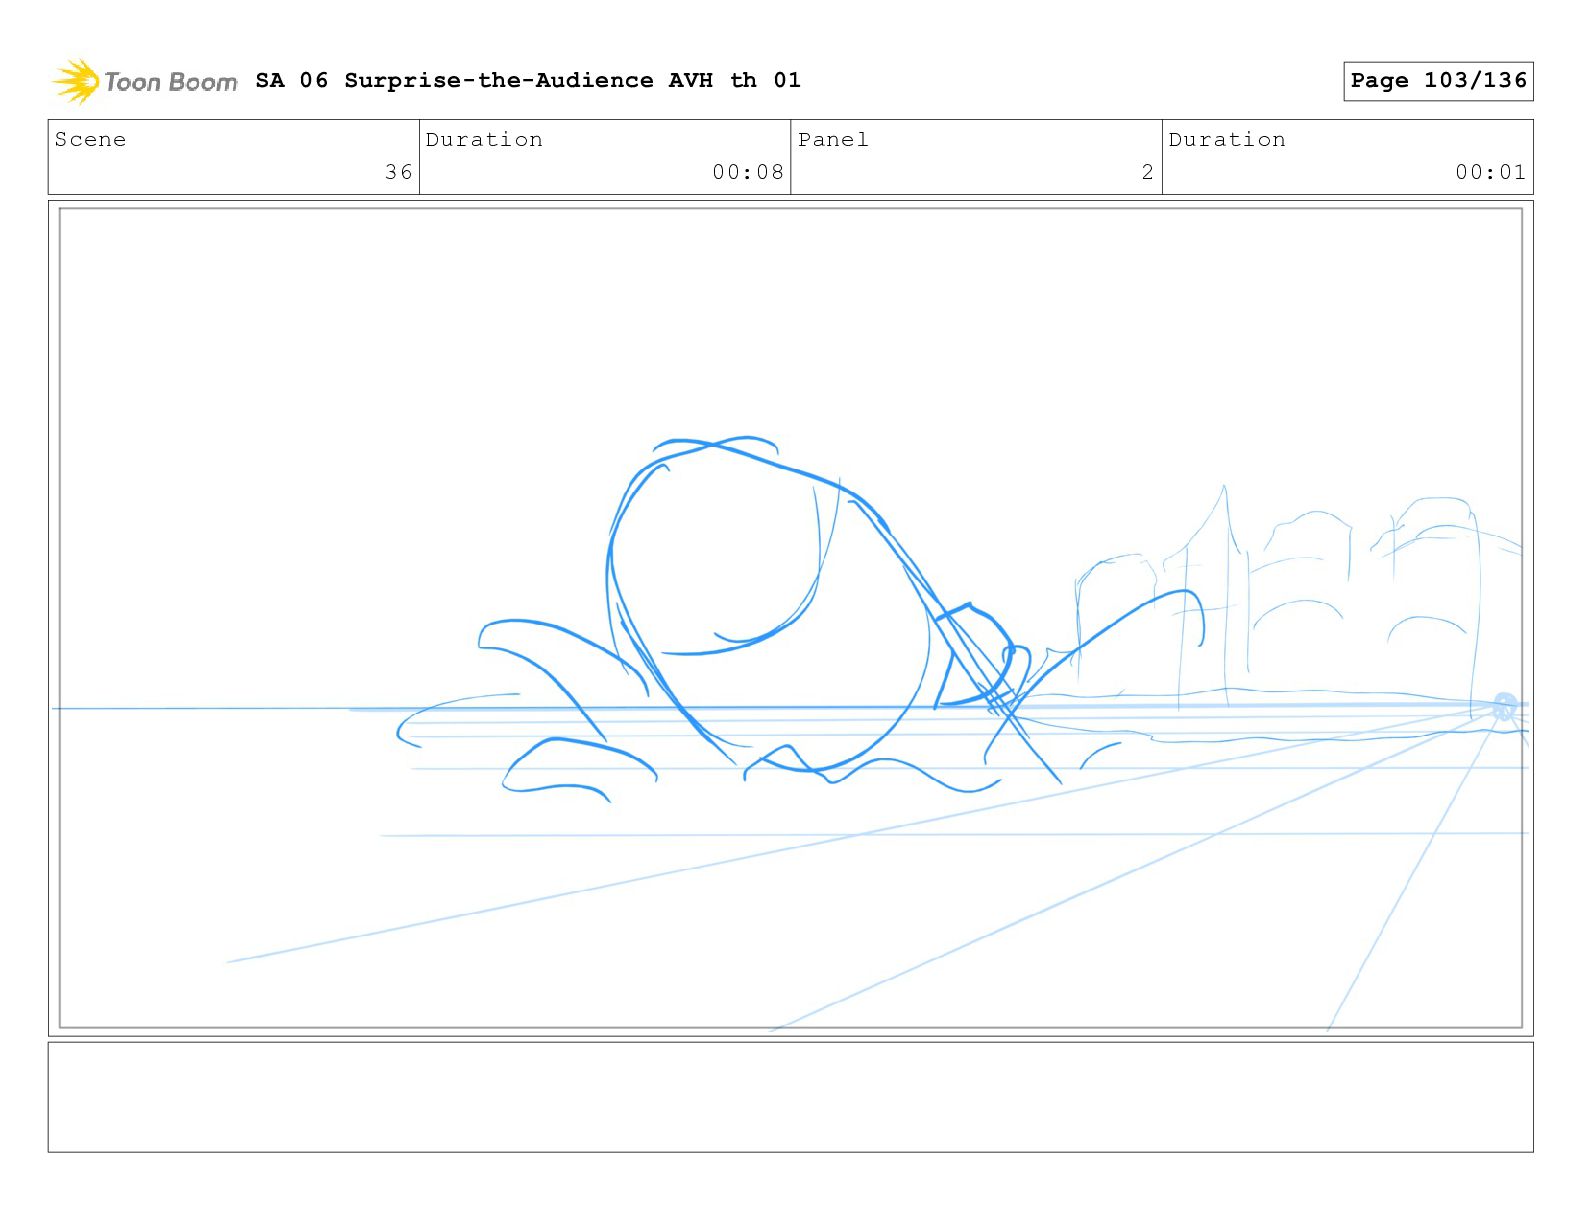Click the 'Scene' label
This screenshot has height=1224, width=1584.
[91, 140]
